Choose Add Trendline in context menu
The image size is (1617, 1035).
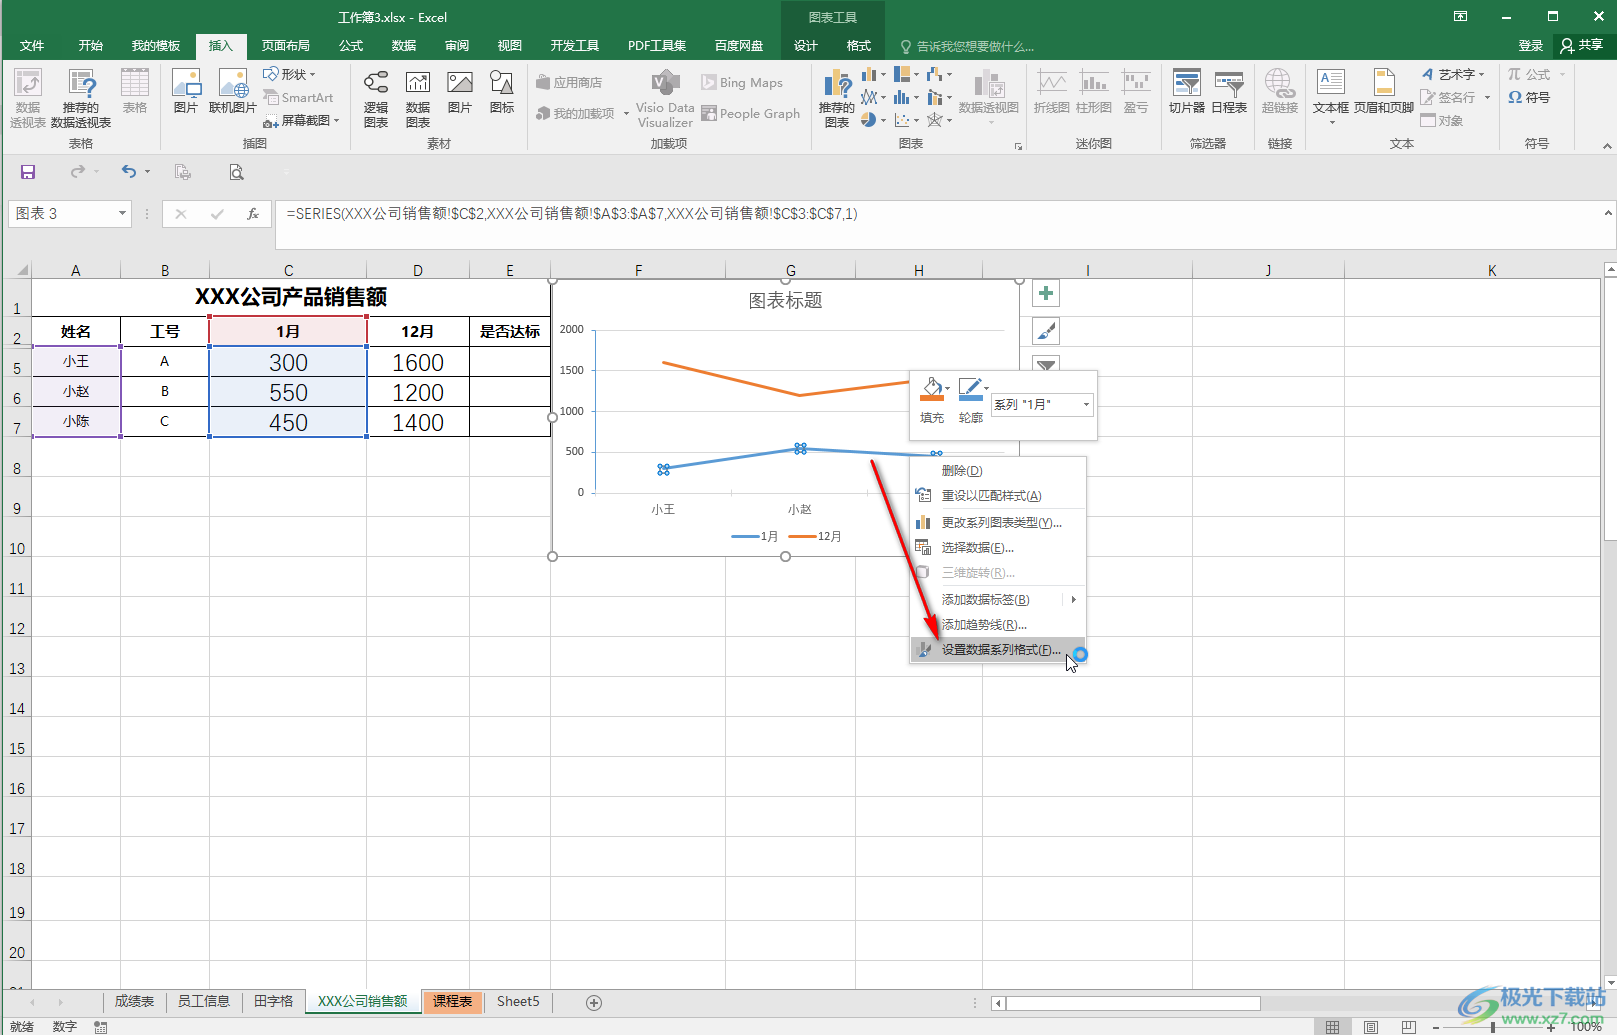998,625
